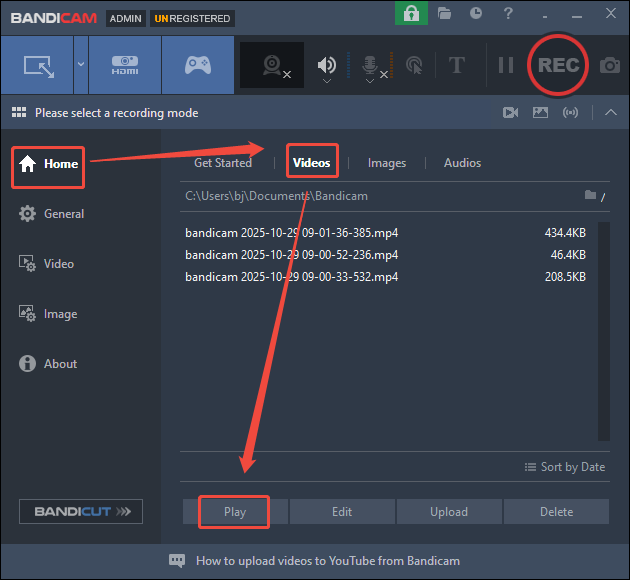630x580 pixels.
Task: Open the BANDICUT button
Action: click(81, 511)
